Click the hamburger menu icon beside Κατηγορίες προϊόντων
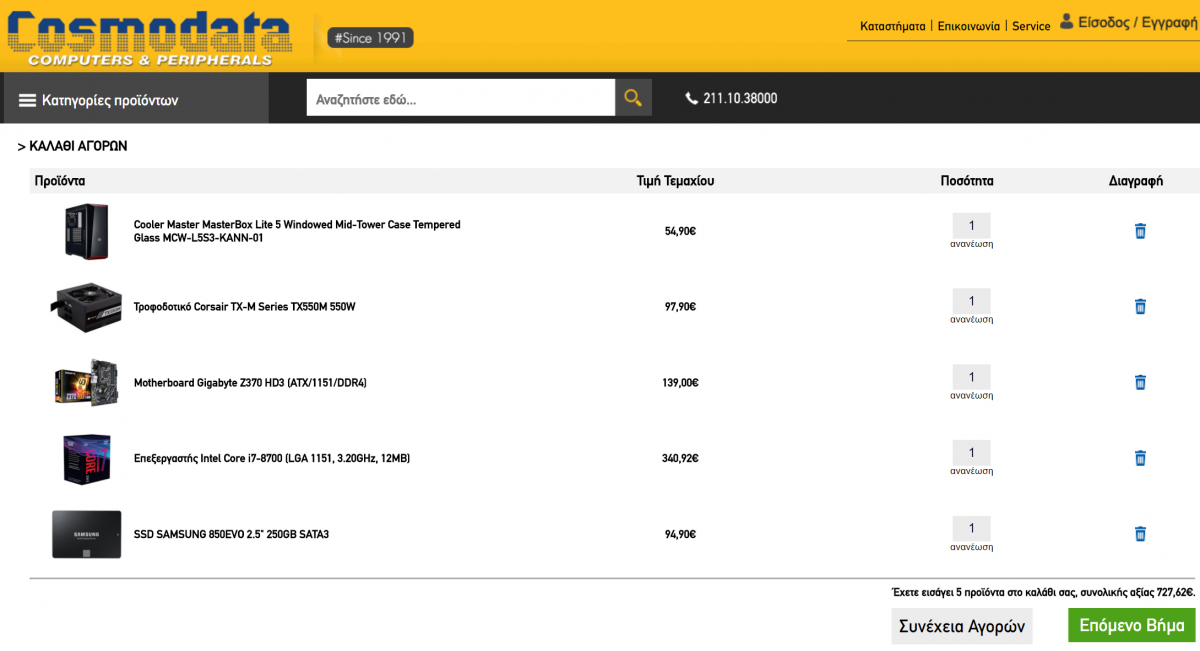This screenshot has width=1200, height=651. coord(28,100)
